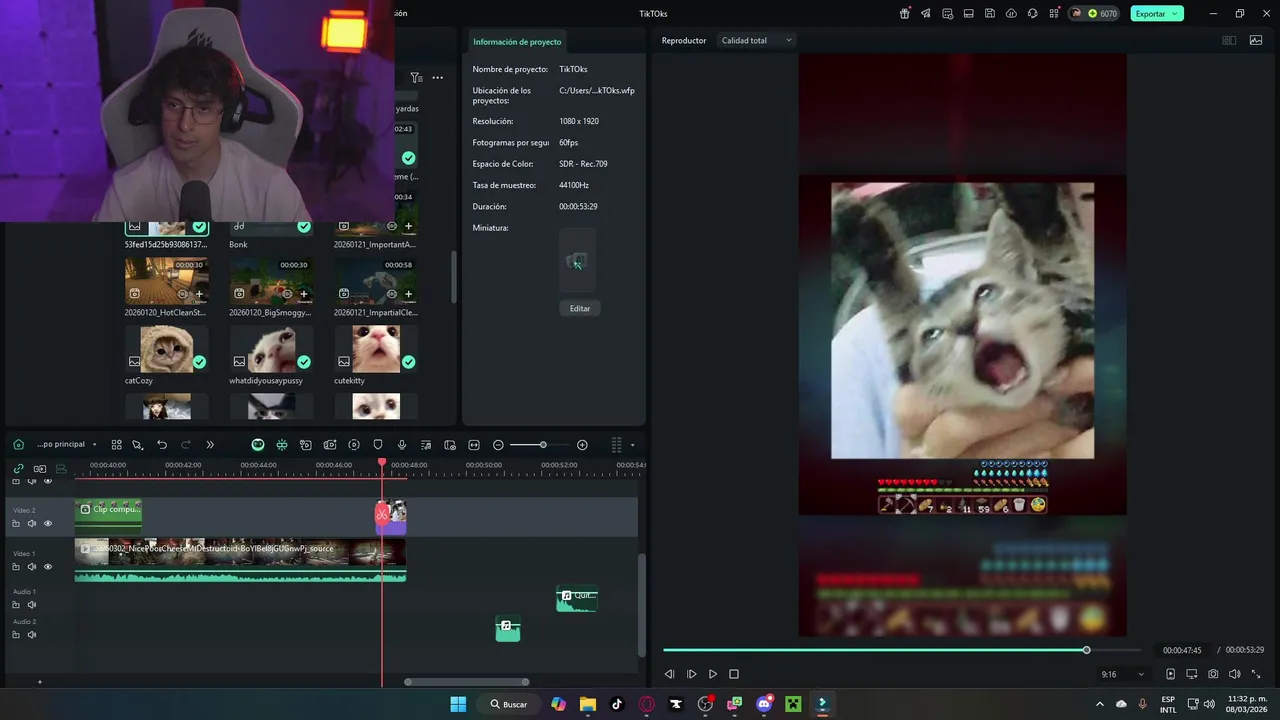Click the four-squares layout tool in timeline toolbar
Image resolution: width=1280 pixels, height=720 pixels.
click(x=116, y=445)
